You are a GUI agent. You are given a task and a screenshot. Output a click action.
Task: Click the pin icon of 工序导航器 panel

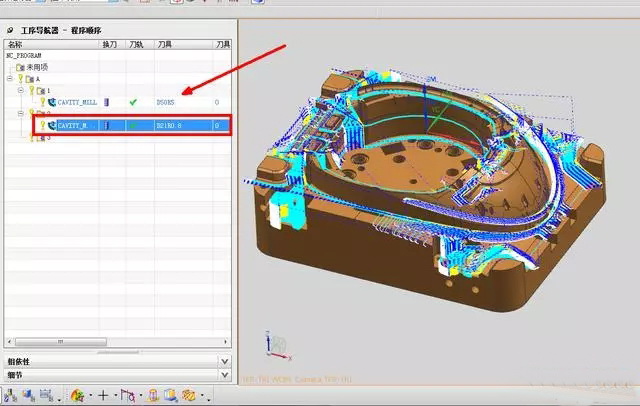(x=10, y=31)
